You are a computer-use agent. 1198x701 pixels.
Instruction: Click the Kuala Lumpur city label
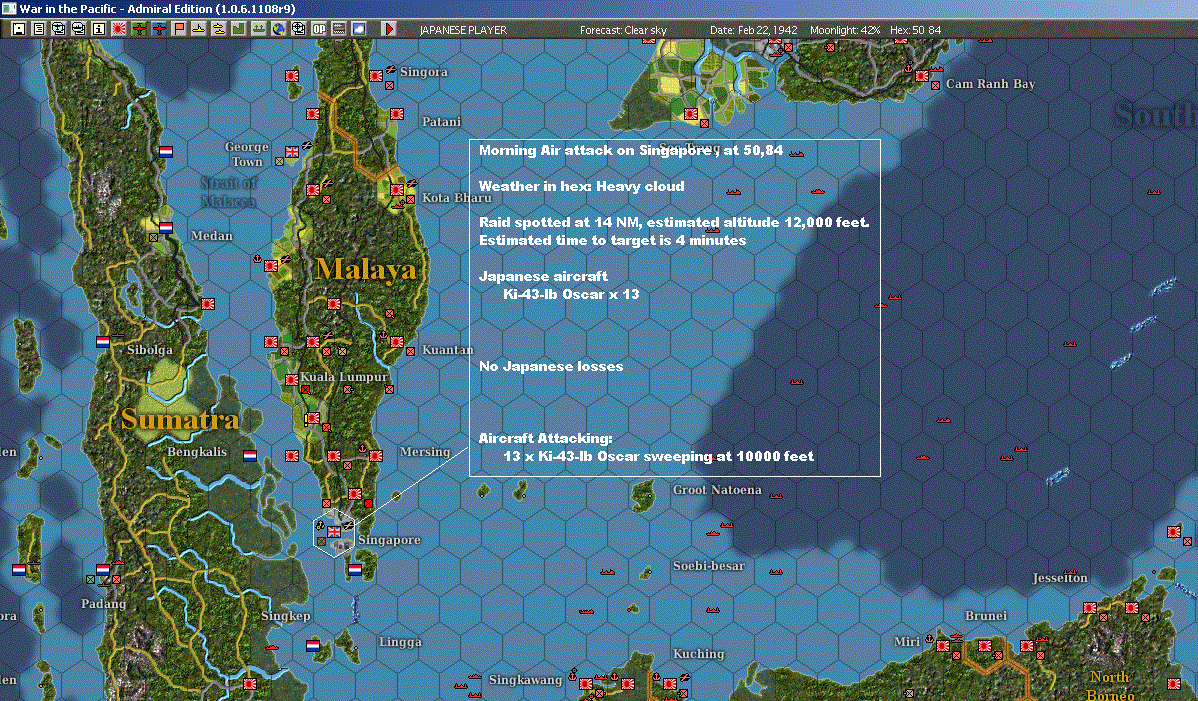343,376
